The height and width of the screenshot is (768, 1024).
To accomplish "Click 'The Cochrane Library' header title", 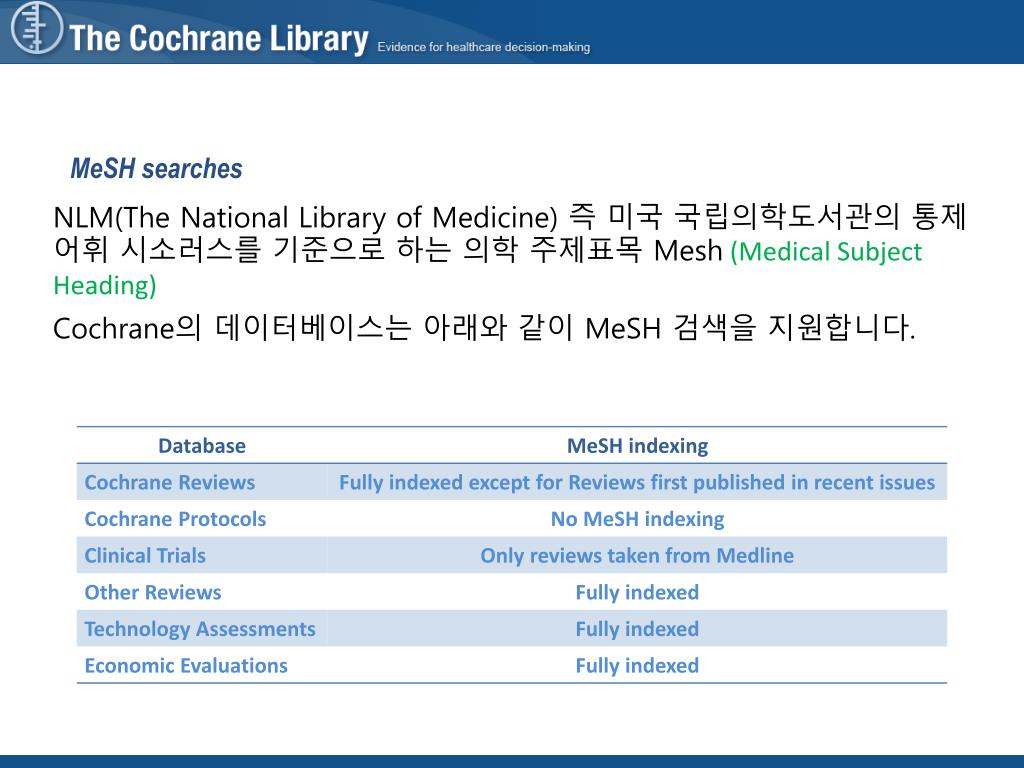I will 219,38.
